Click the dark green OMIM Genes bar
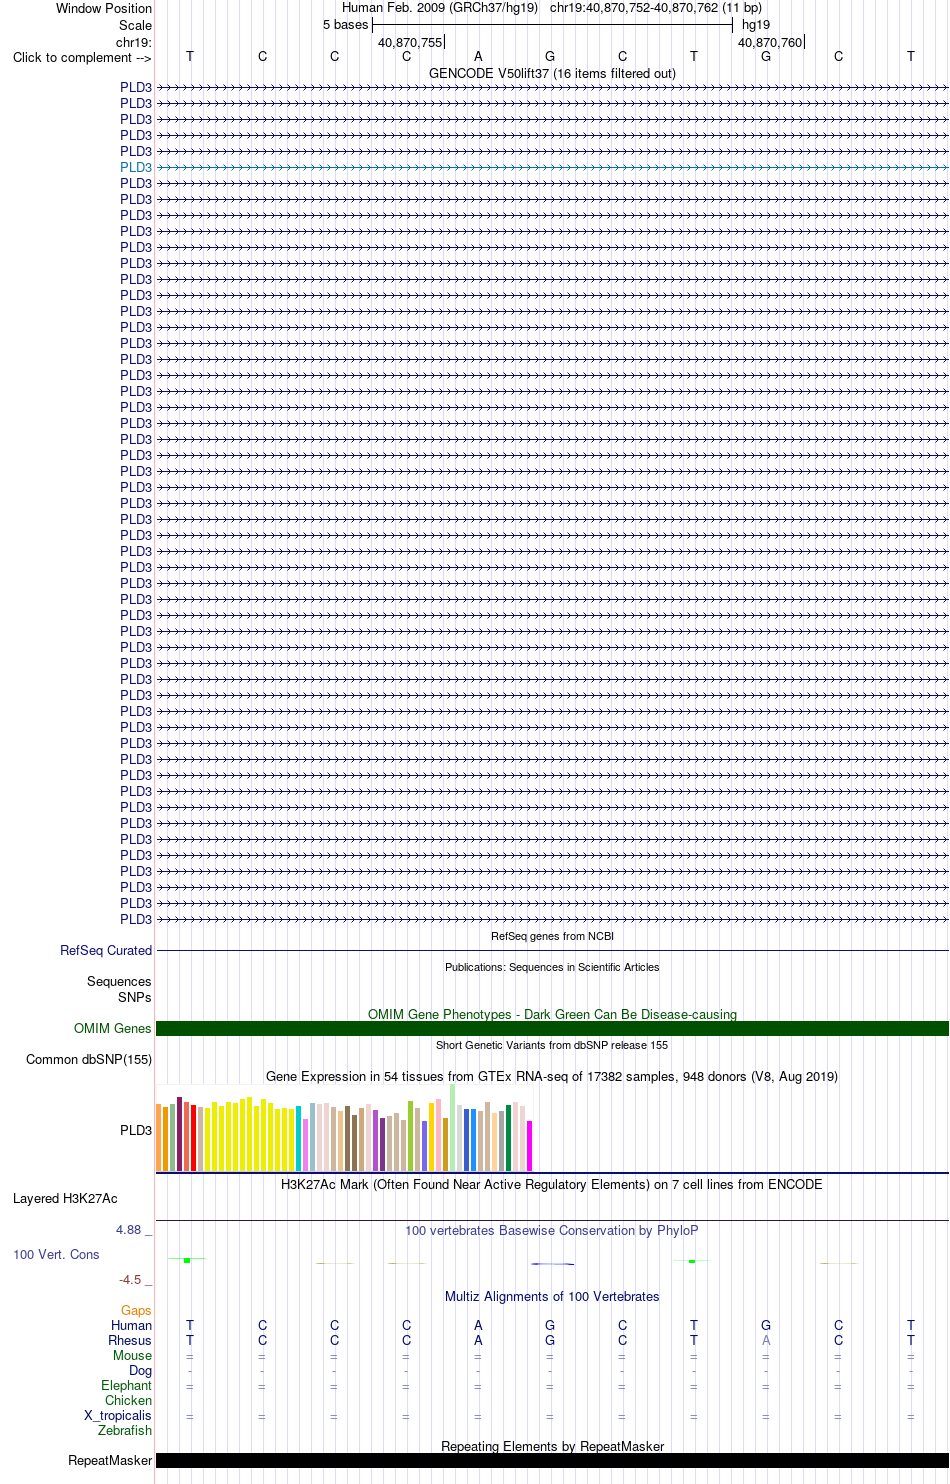Screen dimensions: 950x1484 click(552, 1028)
